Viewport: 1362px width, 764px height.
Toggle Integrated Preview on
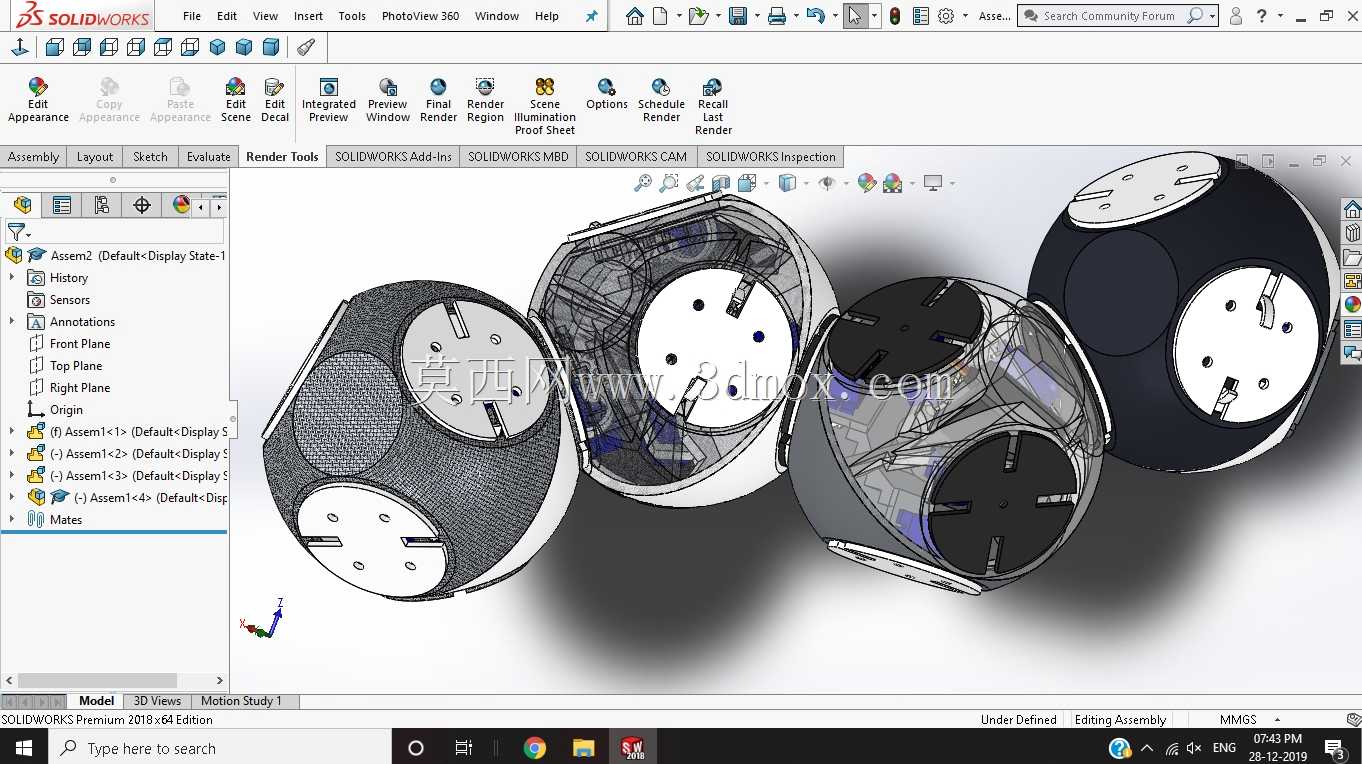tap(328, 101)
